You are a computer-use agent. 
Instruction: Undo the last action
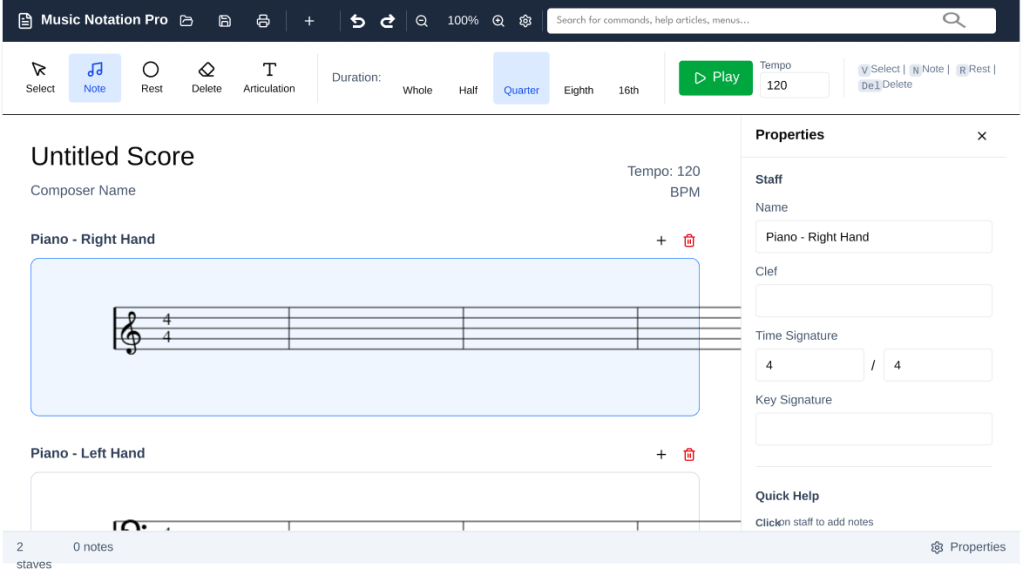[x=357, y=21]
